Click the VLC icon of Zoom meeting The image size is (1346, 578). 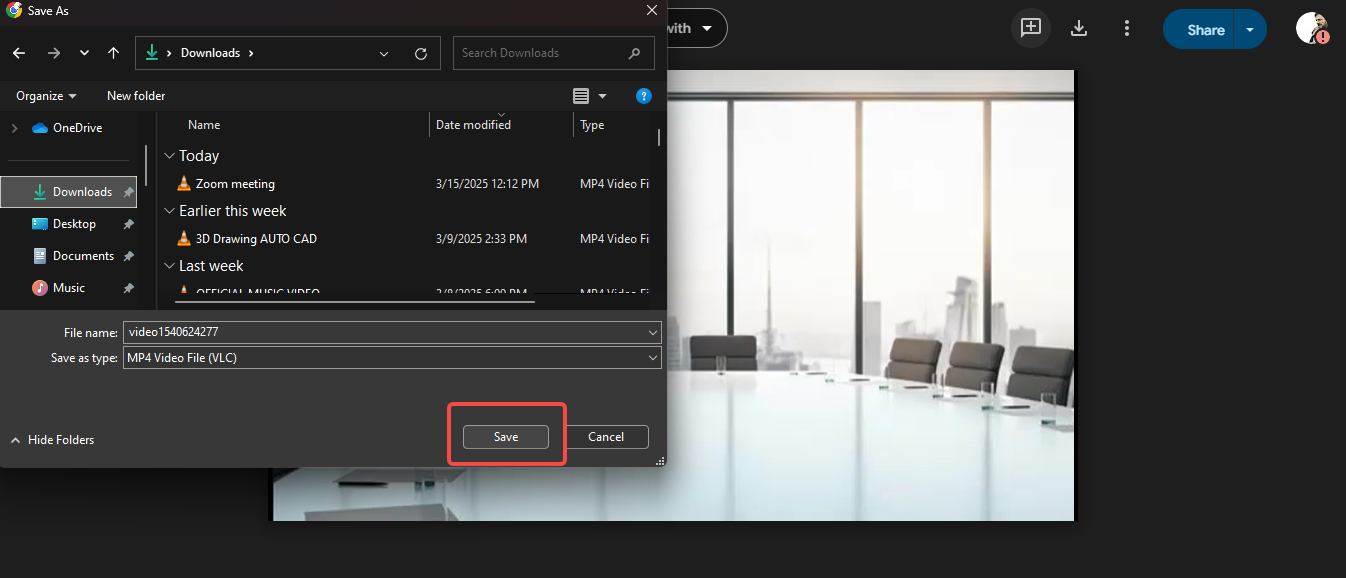(x=183, y=183)
